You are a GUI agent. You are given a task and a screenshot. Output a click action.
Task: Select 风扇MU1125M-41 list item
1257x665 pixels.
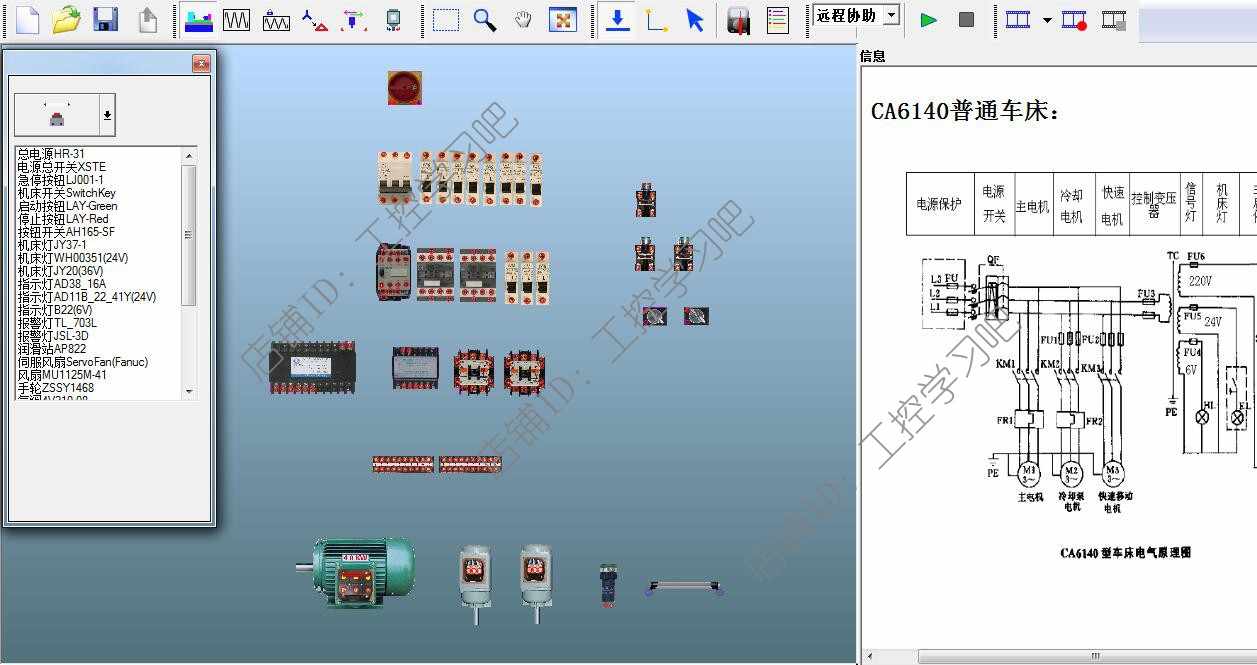(x=62, y=375)
